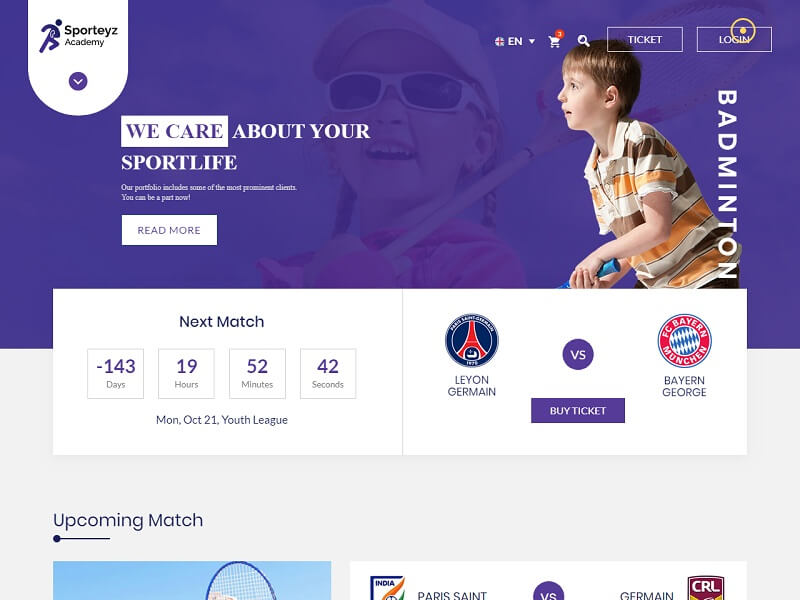Select the FC Bayern München crest
Screen dimensions: 800x600
point(684,340)
